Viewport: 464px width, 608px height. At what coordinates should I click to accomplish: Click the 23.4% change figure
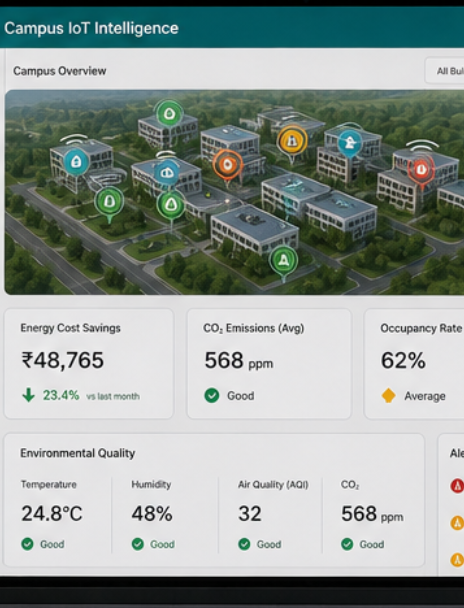61,395
